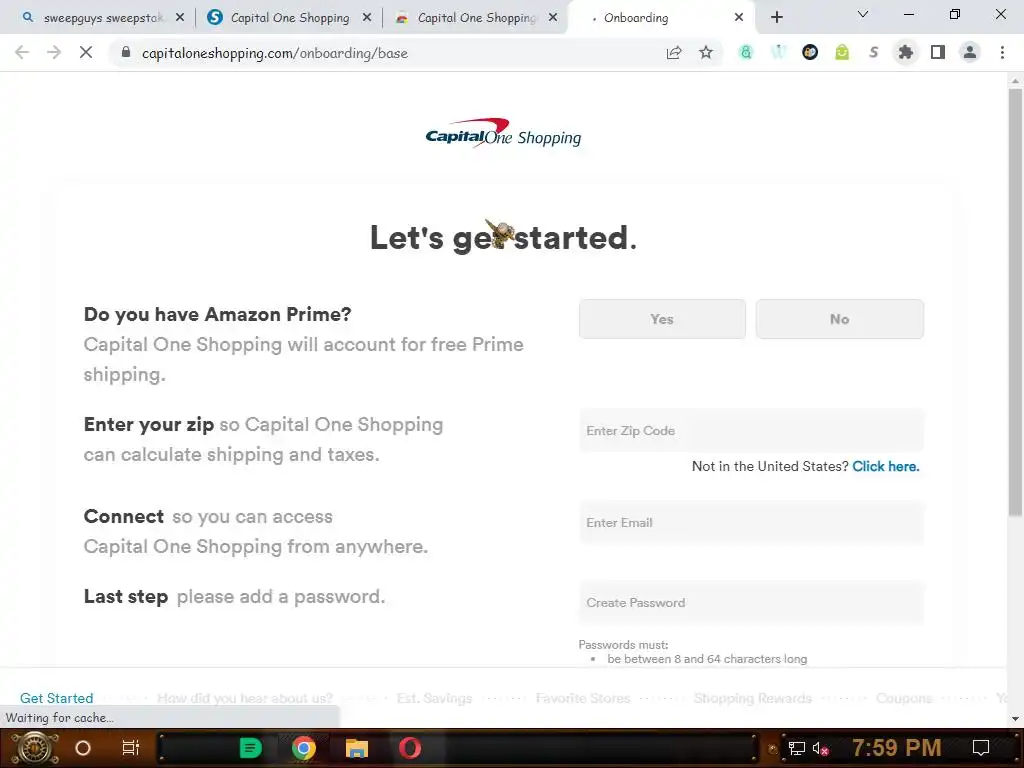Open the Chrome profile avatar
1024x768 pixels.
970,52
